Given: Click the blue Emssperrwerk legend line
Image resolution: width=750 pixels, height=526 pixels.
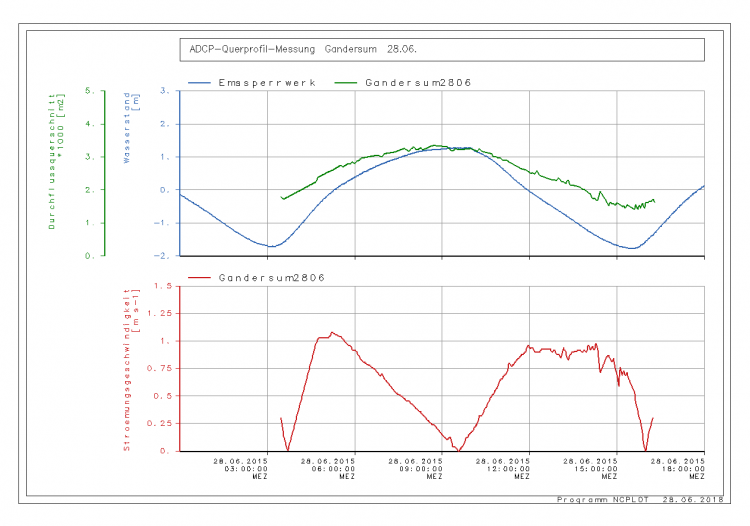Looking at the screenshot, I should pyautogui.click(x=198, y=82).
